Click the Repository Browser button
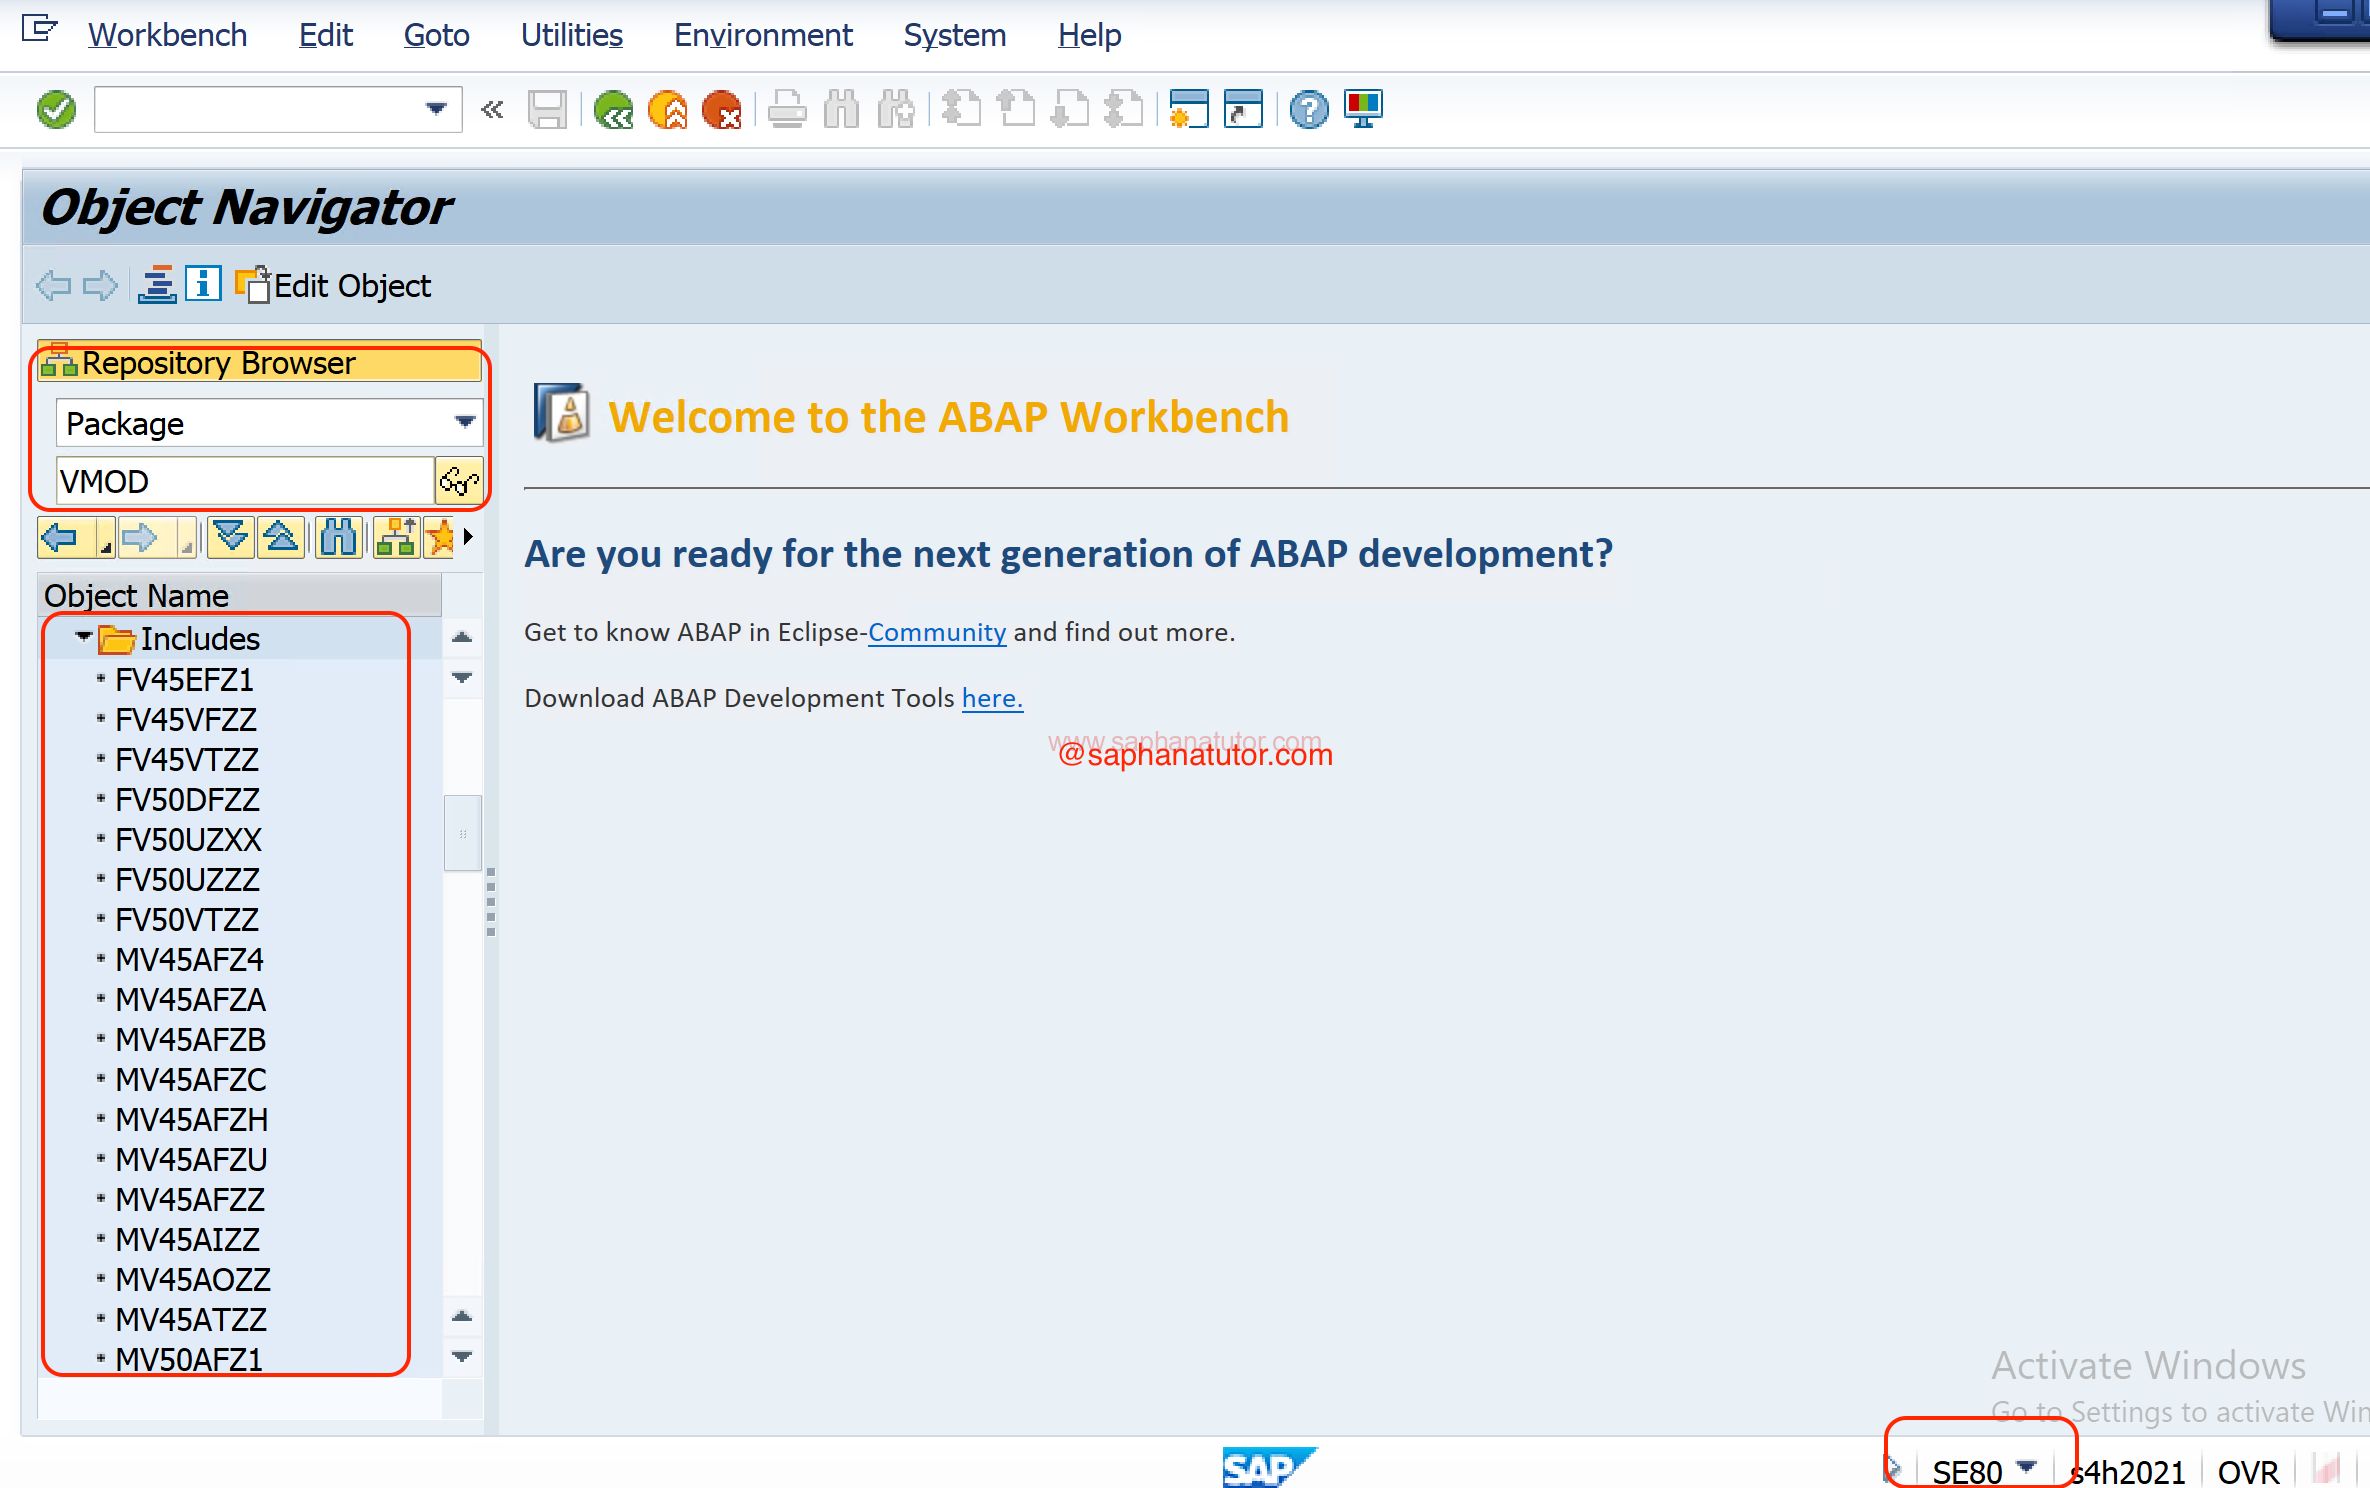Image resolution: width=2370 pixels, height=1488 pixels. point(259,363)
